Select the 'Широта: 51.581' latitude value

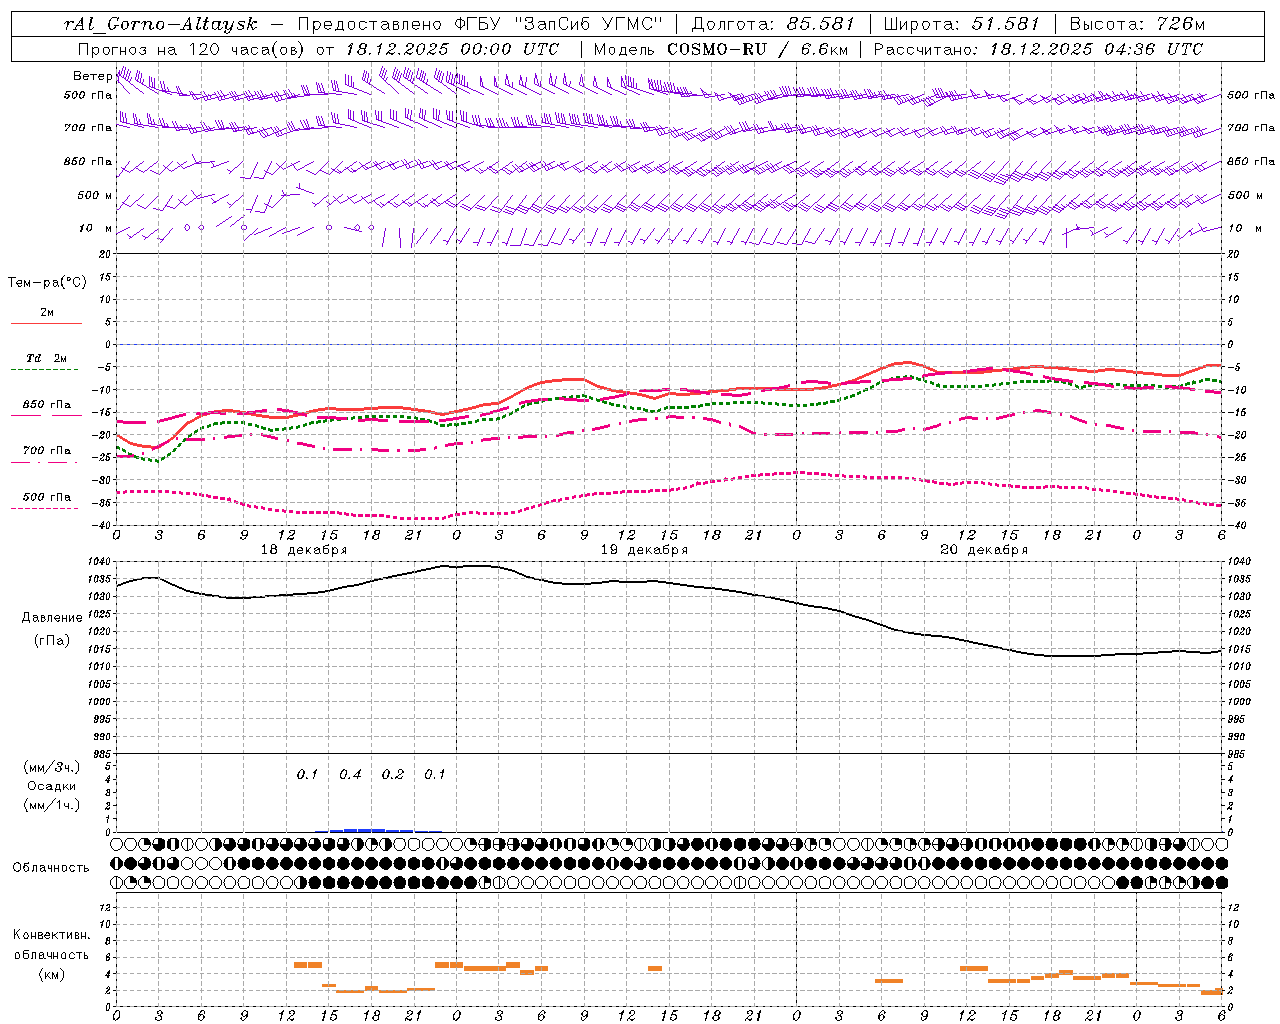[x=962, y=24]
